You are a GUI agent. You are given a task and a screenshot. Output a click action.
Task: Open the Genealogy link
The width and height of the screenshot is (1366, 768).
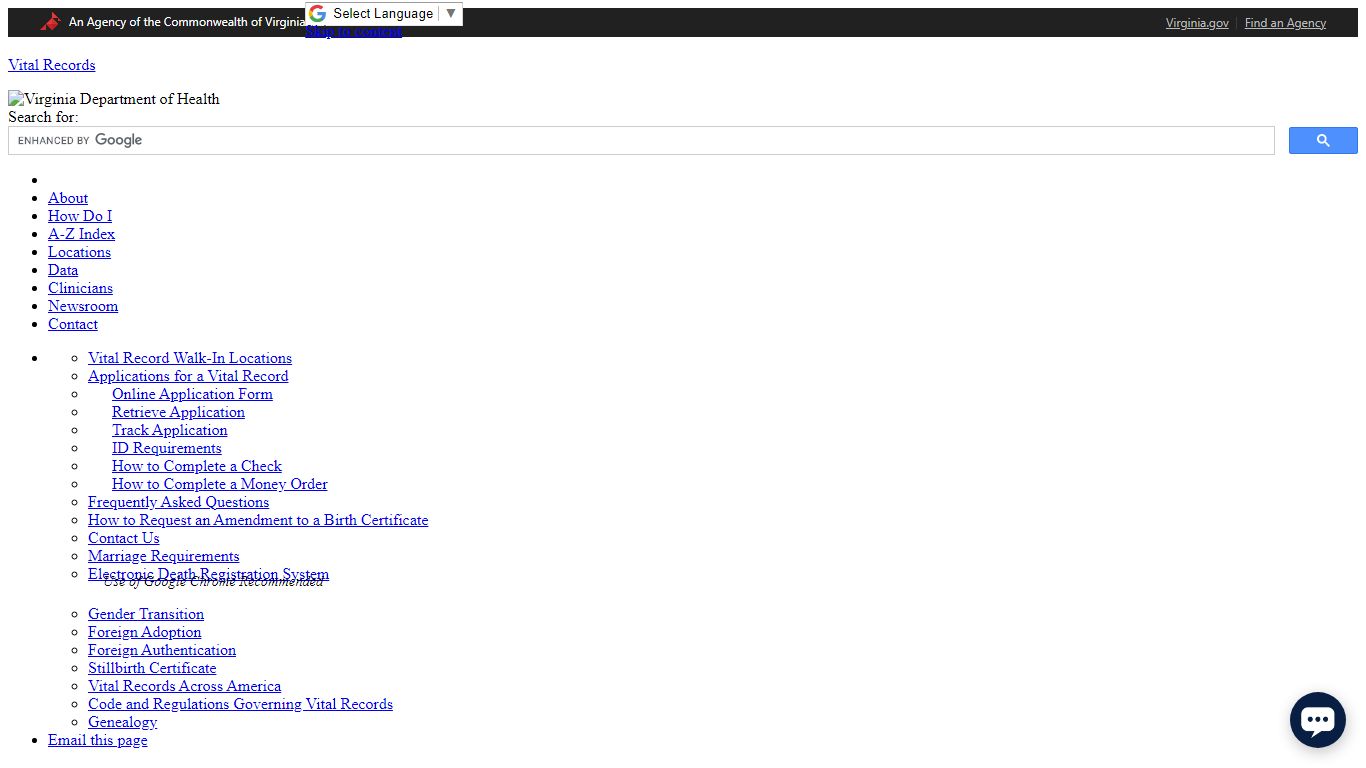coord(122,722)
